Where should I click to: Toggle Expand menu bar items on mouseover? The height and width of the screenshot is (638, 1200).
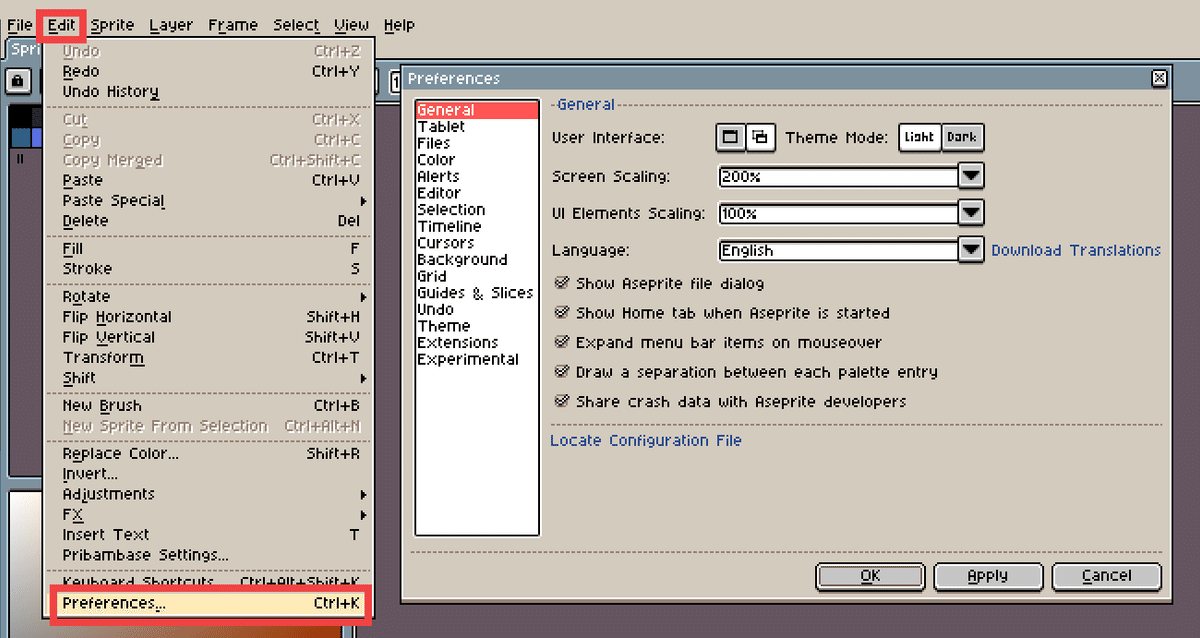coord(562,341)
